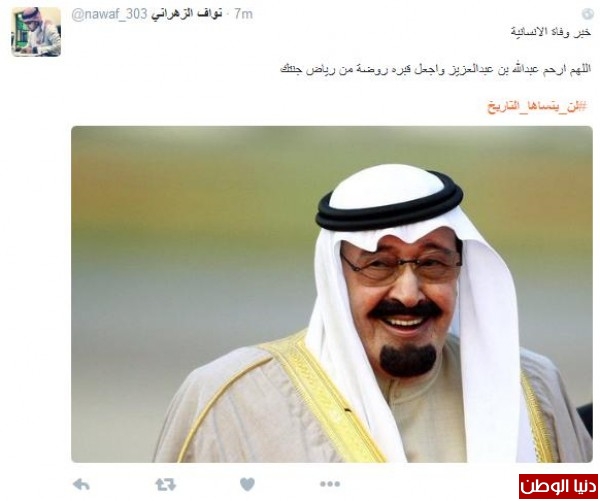Open the author's profile avatar picture

pyautogui.click(x=36, y=32)
